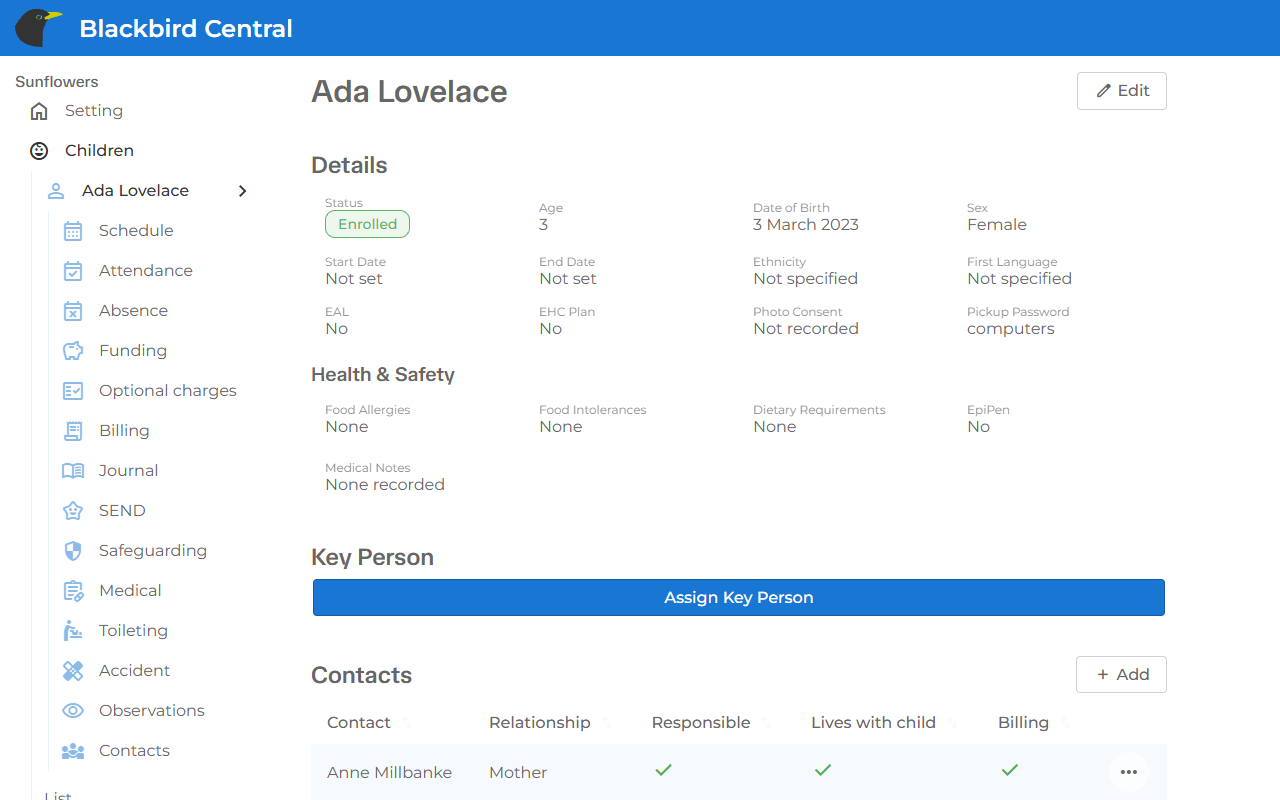
Task: Click the Ada Lovelace page heading
Action: (x=409, y=92)
